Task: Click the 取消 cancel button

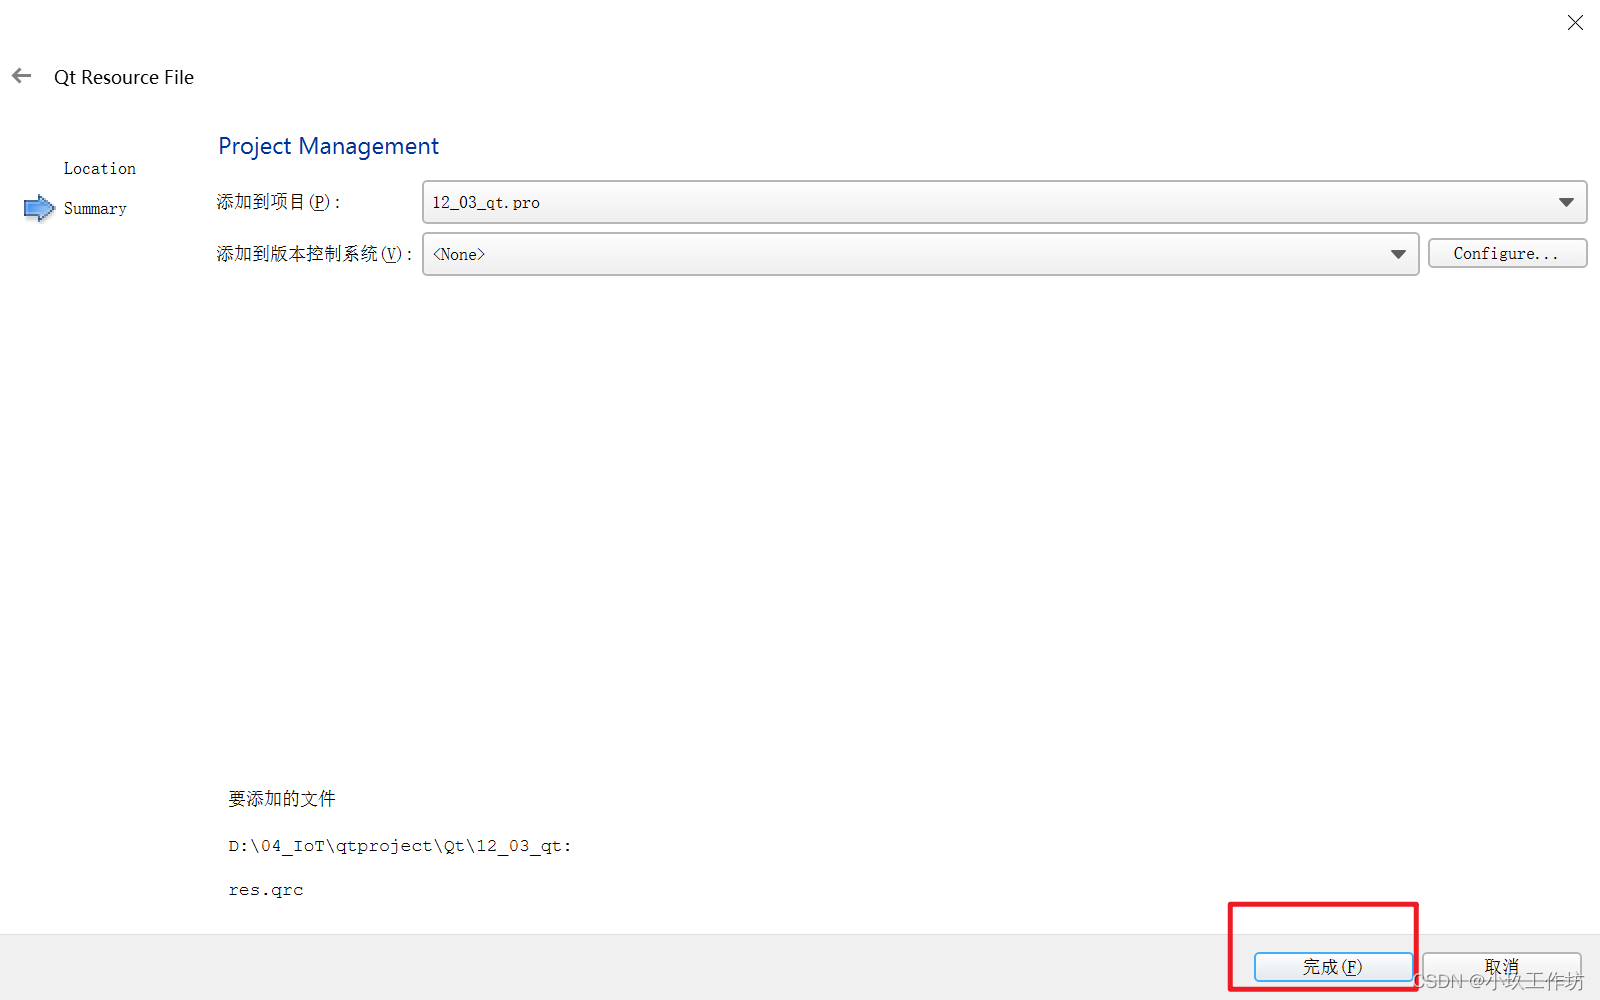Action: [x=1502, y=967]
